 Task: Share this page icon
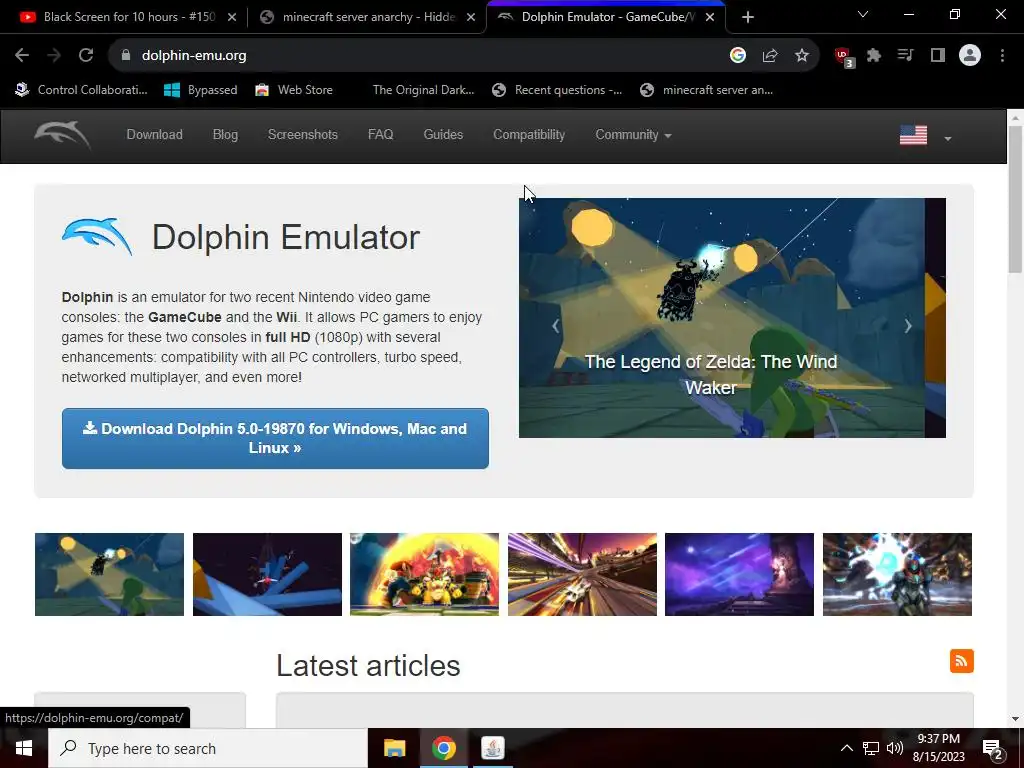coord(770,56)
